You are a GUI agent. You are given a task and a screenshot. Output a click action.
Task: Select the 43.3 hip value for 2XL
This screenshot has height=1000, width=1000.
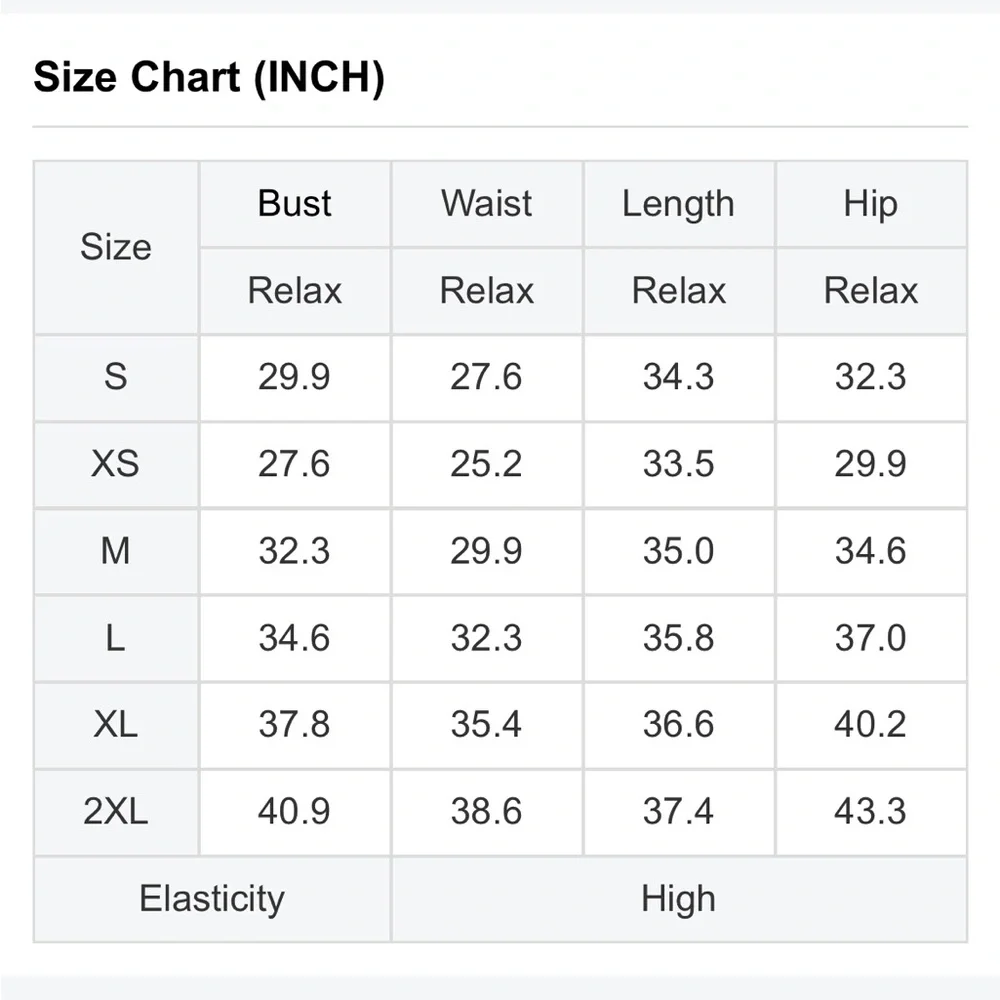pos(870,811)
